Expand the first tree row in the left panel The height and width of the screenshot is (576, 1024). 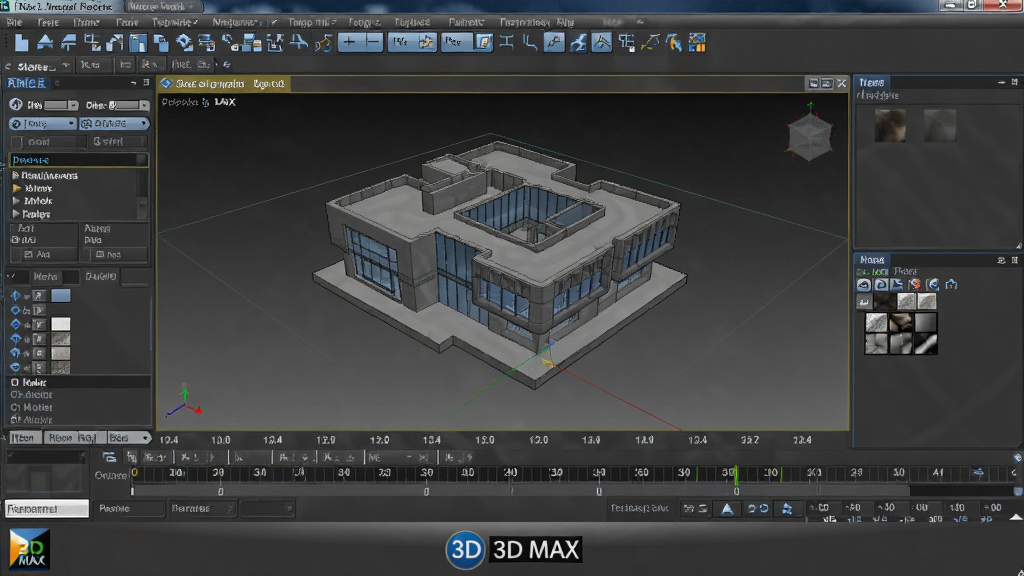tap(16, 175)
